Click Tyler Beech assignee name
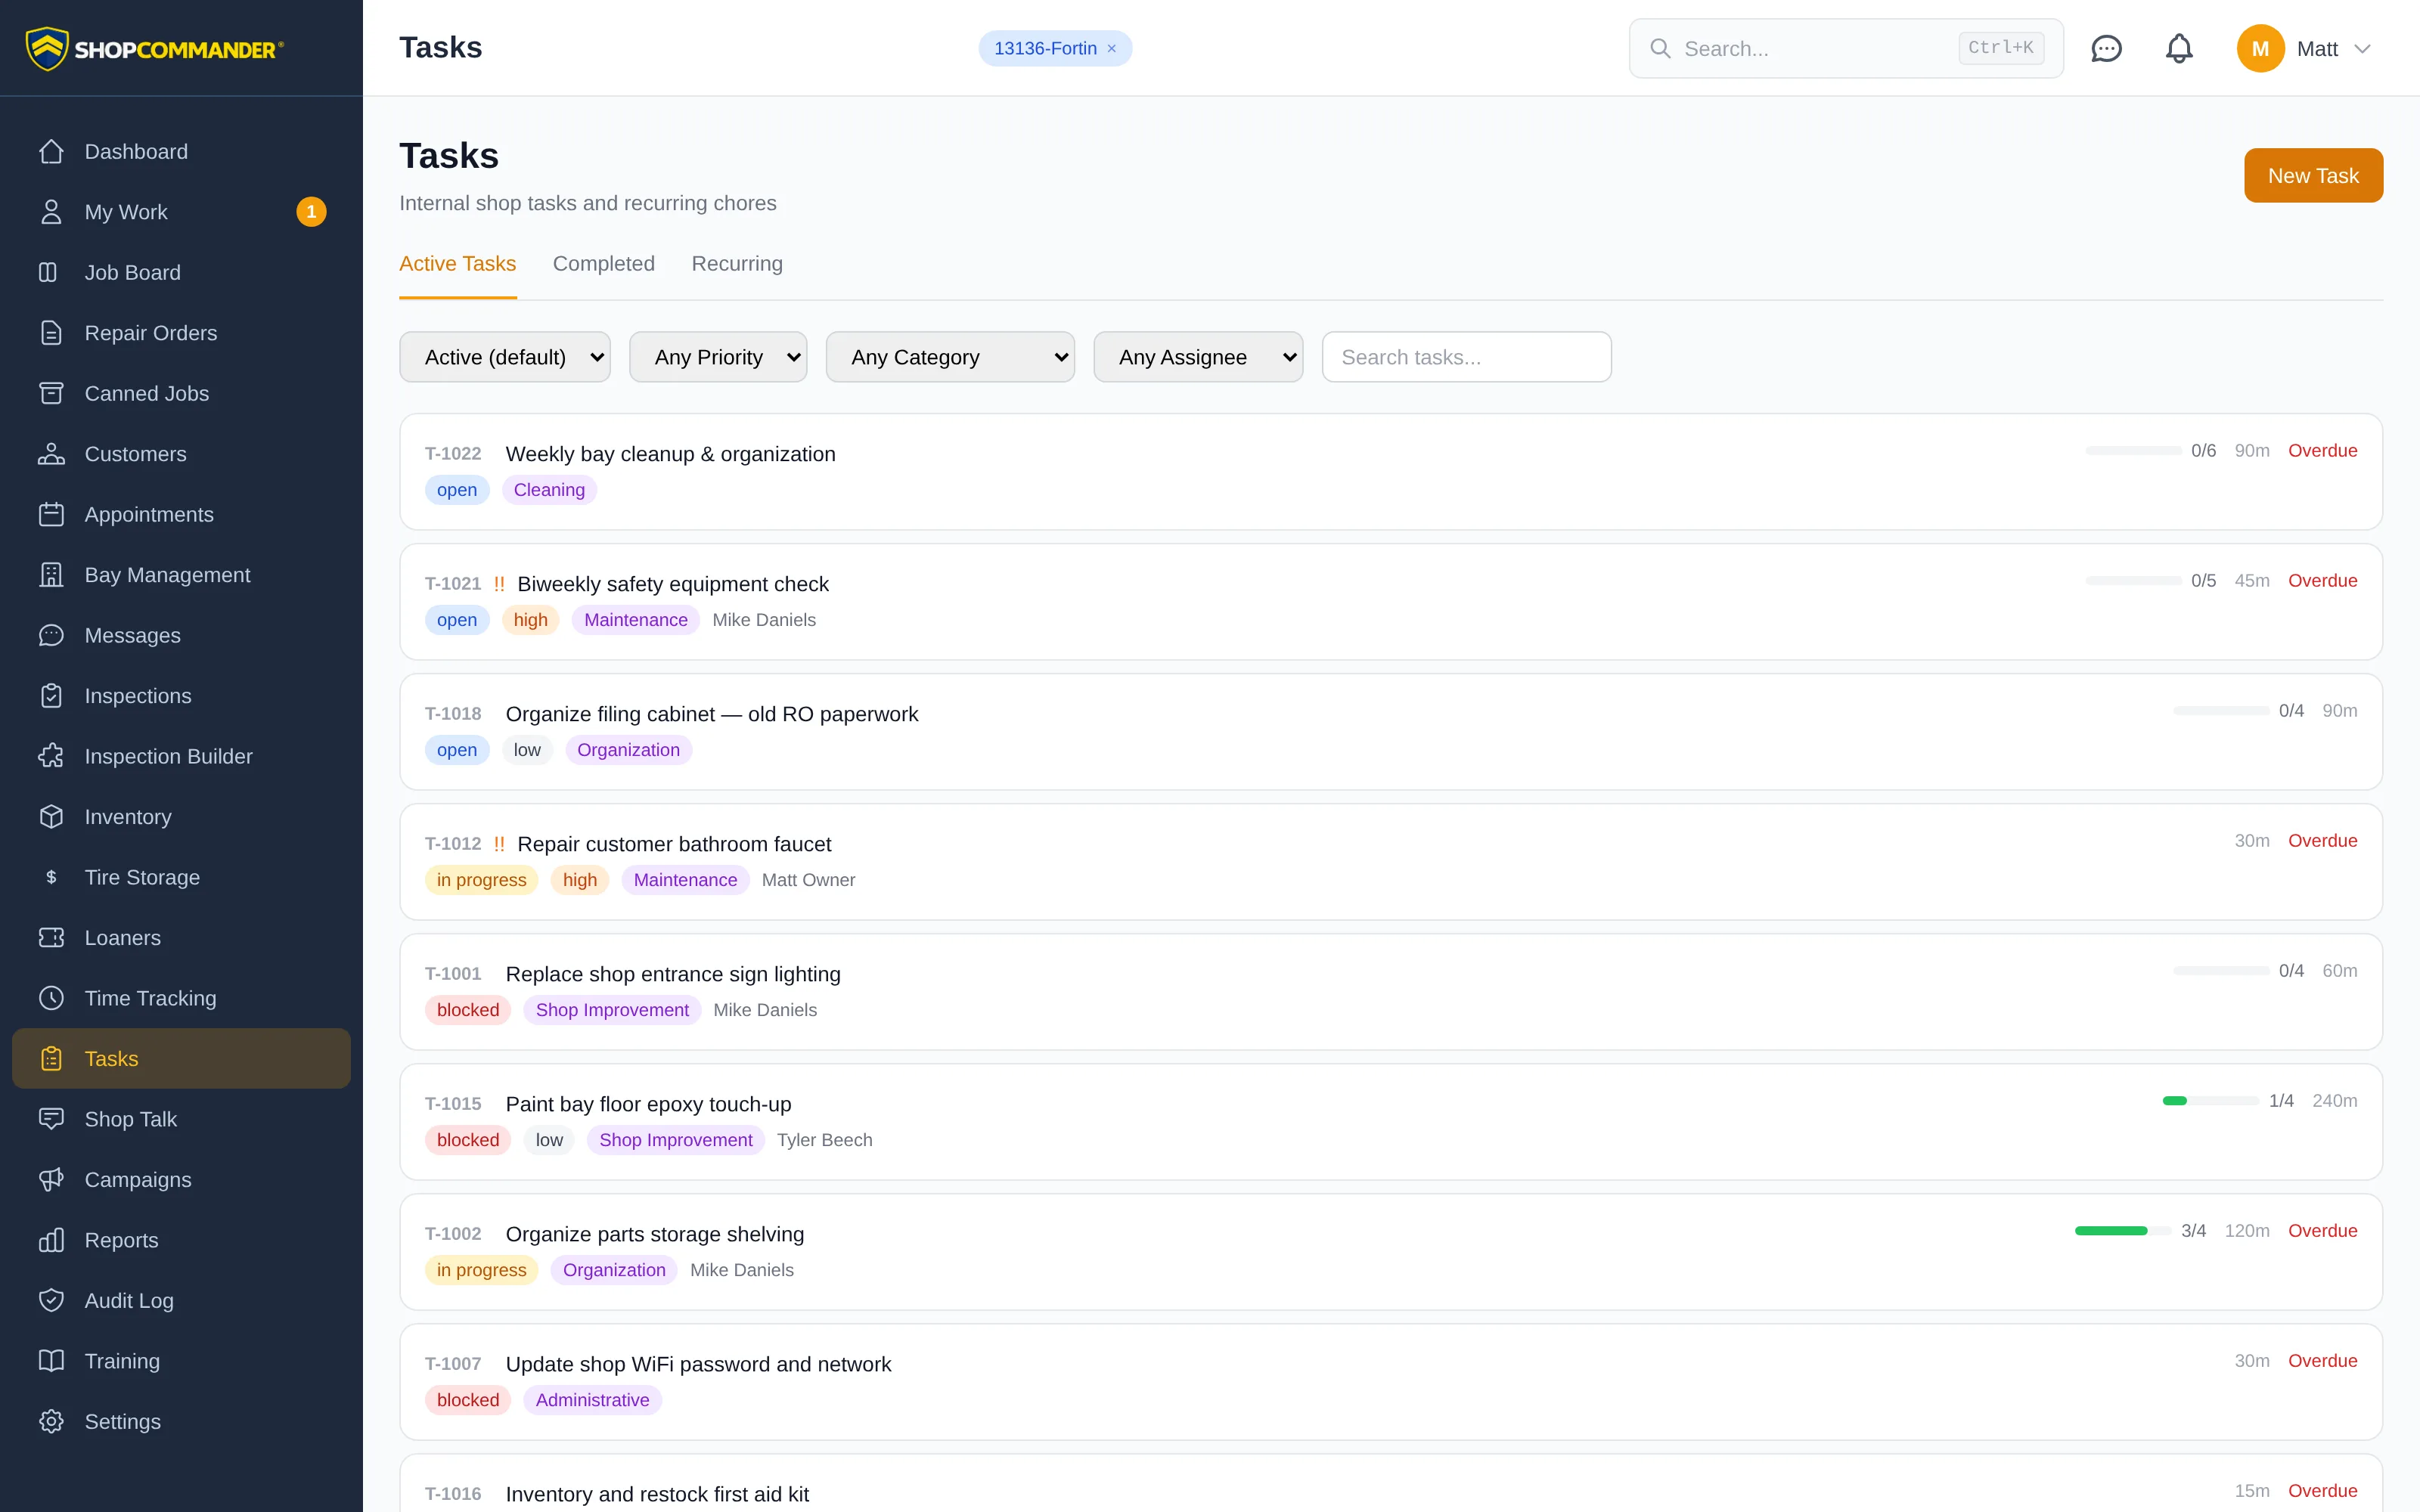Viewport: 2420px width, 1512px height. (824, 1140)
